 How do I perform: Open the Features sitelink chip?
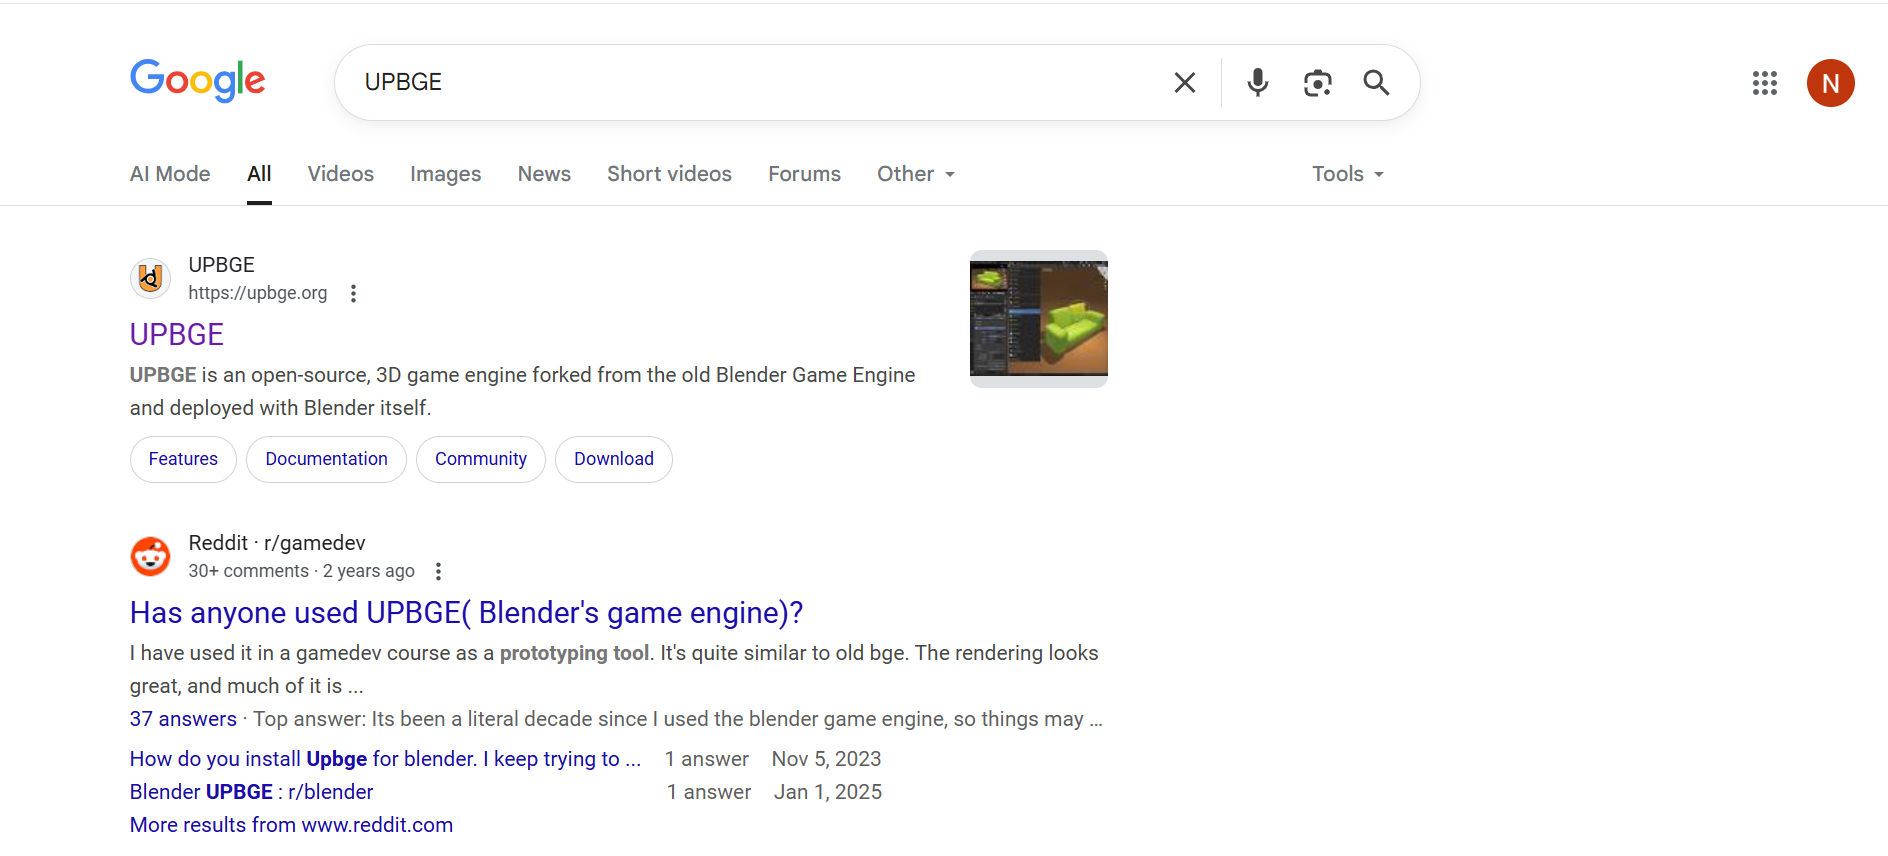(x=183, y=459)
